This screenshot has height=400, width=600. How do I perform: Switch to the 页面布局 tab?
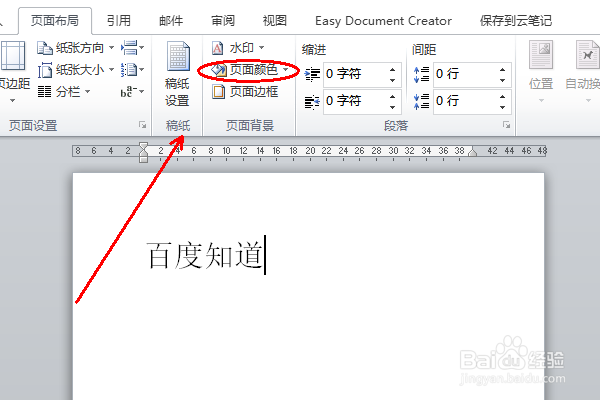55,21
